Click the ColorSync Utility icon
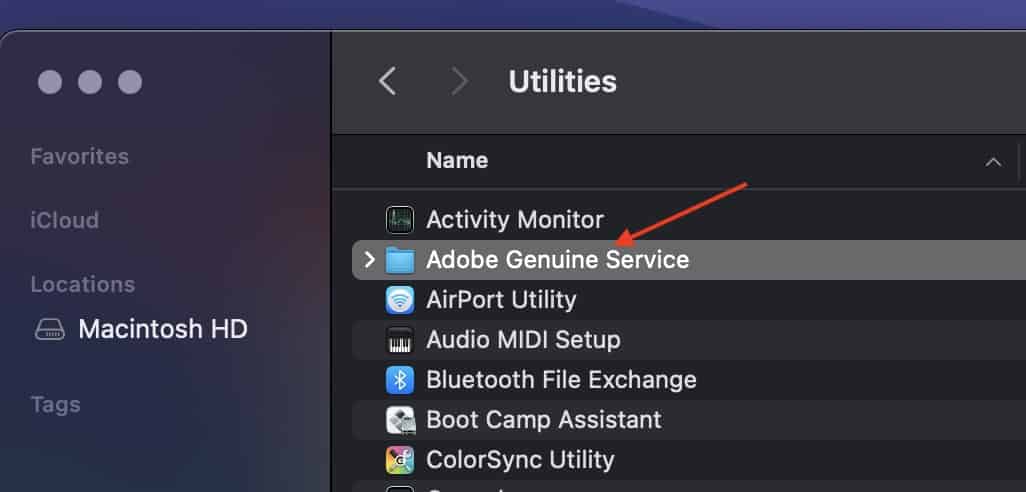 [400, 460]
